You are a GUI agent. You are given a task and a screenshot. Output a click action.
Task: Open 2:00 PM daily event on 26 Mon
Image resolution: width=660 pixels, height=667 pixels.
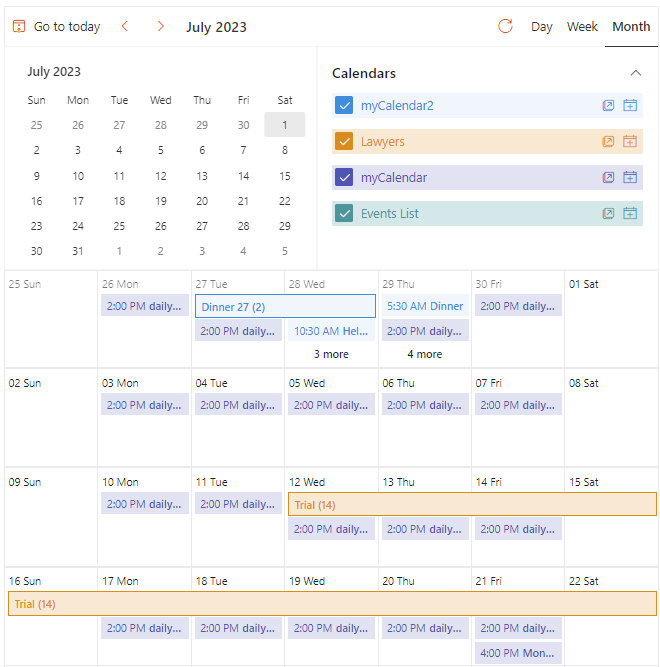tap(145, 305)
